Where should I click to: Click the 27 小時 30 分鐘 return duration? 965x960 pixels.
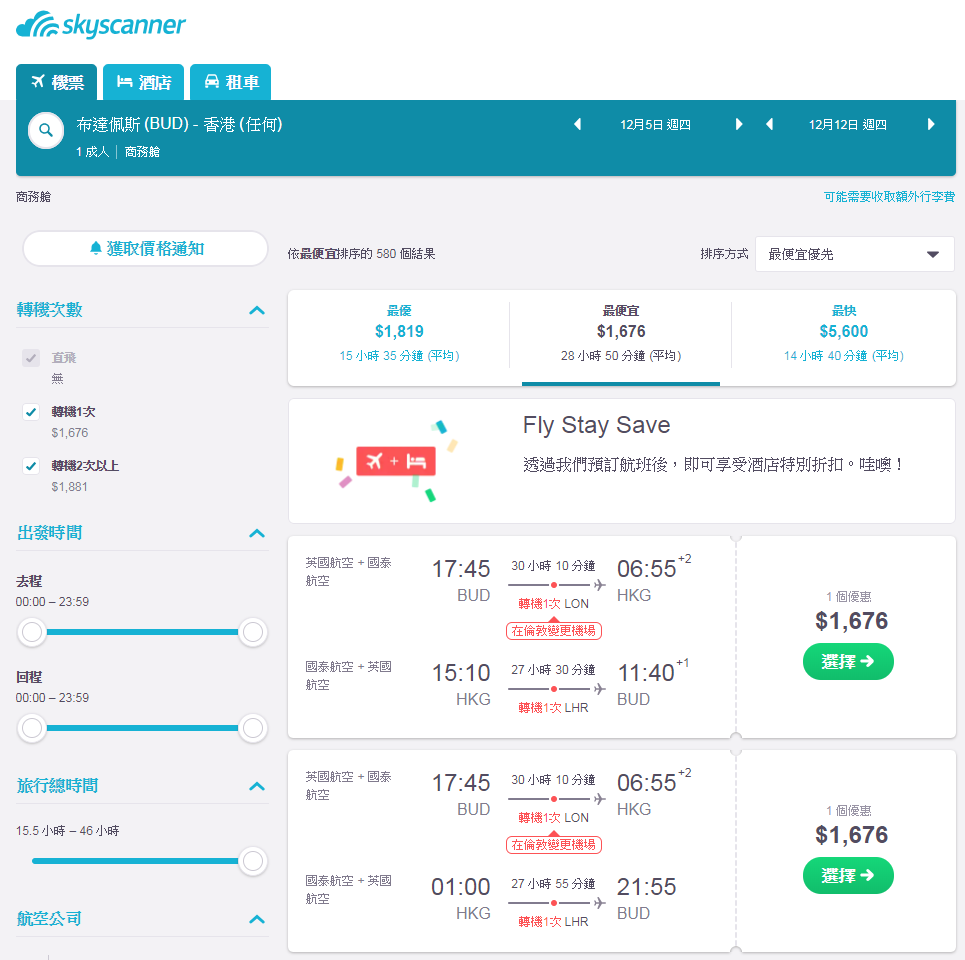(x=553, y=670)
